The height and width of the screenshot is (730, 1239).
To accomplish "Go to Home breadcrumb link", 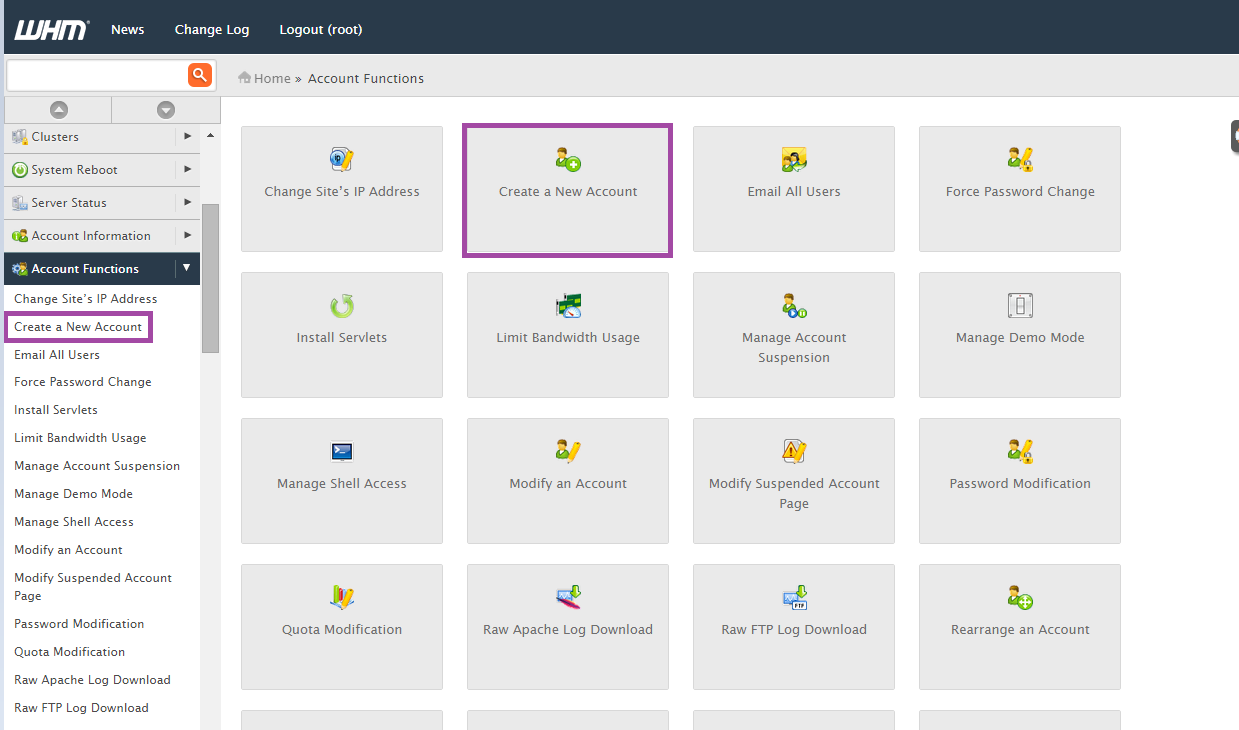I will (x=271, y=79).
